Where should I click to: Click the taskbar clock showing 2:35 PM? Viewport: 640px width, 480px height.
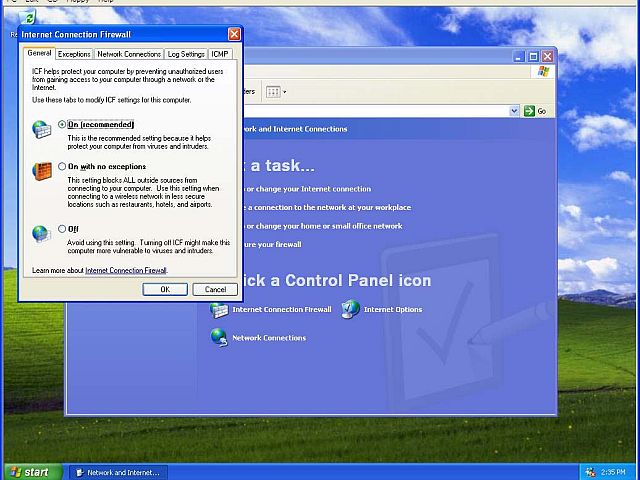[x=613, y=472]
